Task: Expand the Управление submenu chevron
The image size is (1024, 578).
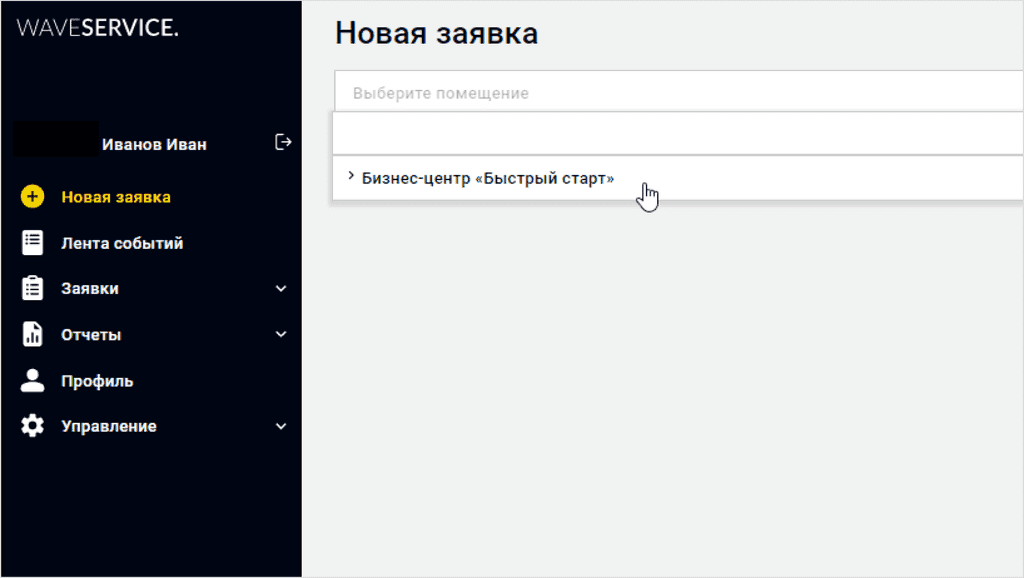Action: point(281,426)
